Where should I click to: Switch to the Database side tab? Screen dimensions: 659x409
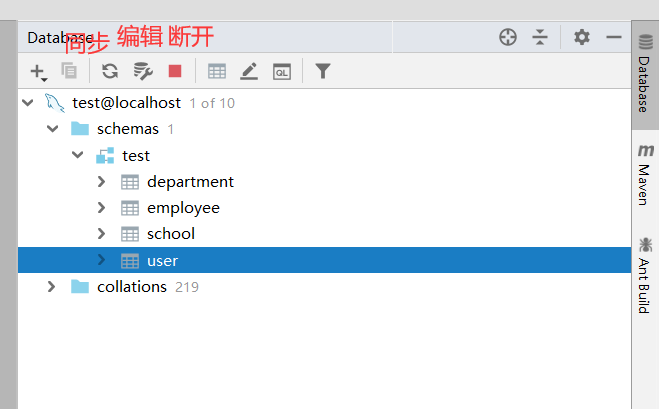pyautogui.click(x=645, y=75)
